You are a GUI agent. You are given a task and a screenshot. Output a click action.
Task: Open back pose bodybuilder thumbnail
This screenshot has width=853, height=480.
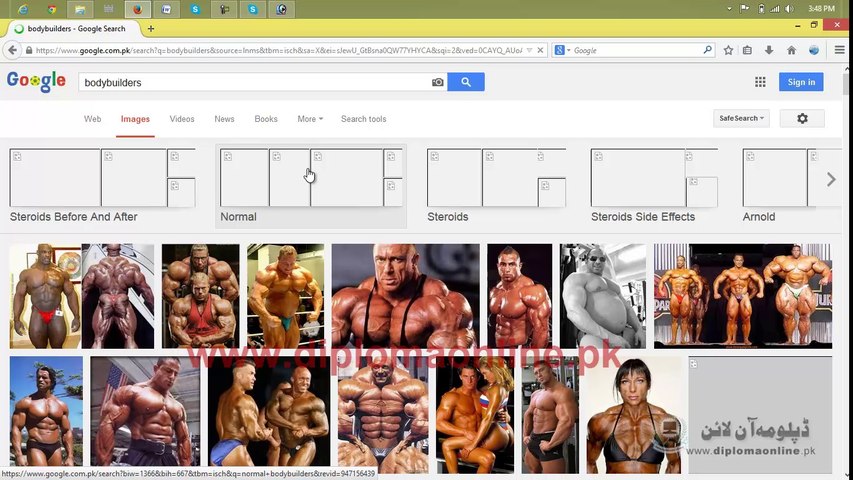click(118, 296)
